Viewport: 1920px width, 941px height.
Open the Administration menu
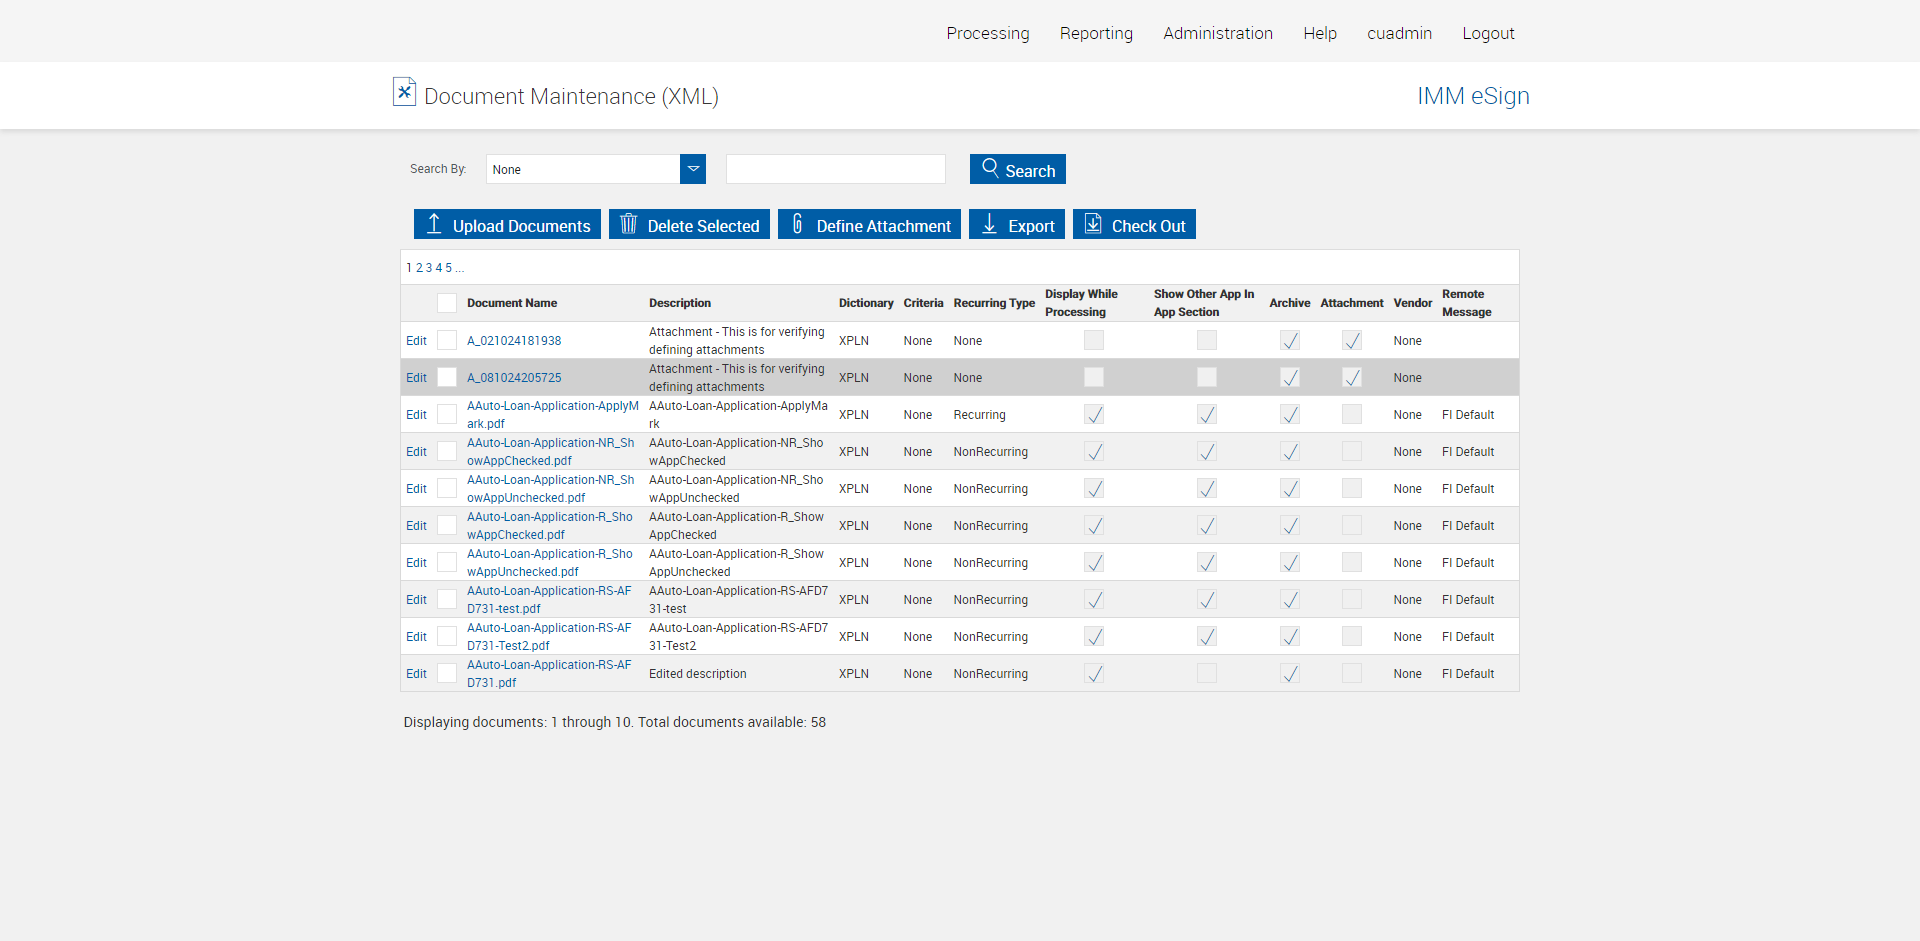pos(1217,33)
